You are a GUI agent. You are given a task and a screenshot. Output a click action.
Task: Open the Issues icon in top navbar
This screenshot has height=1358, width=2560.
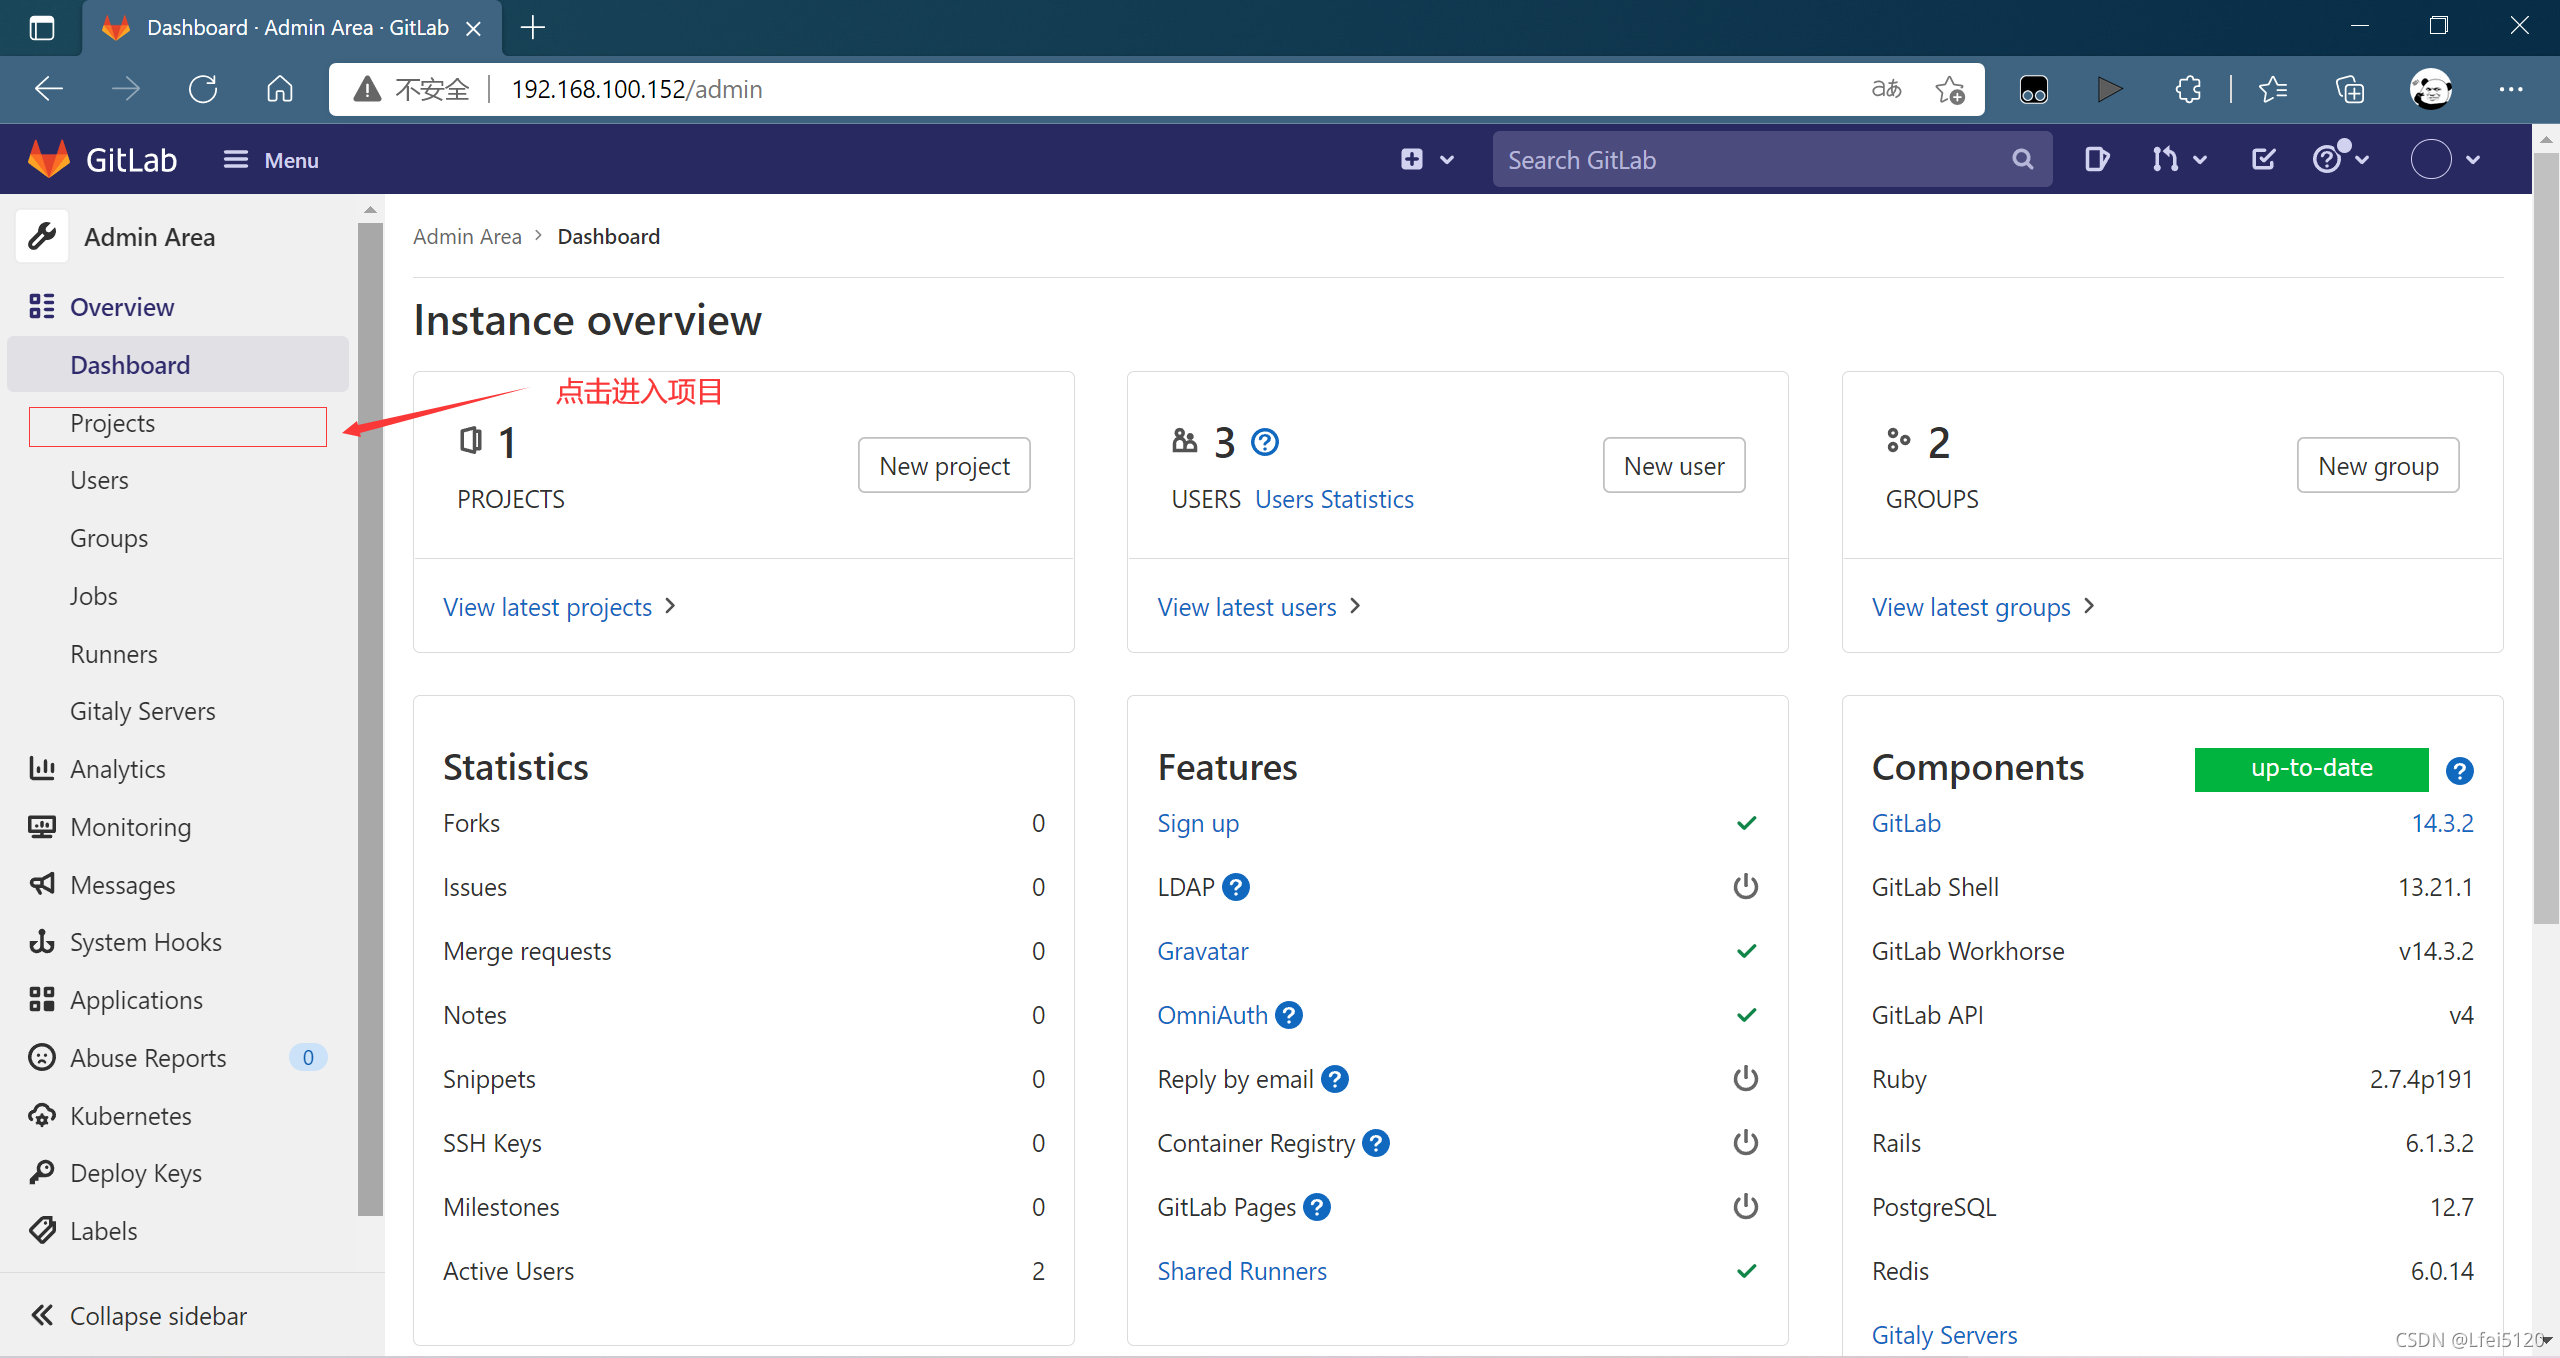2096,159
